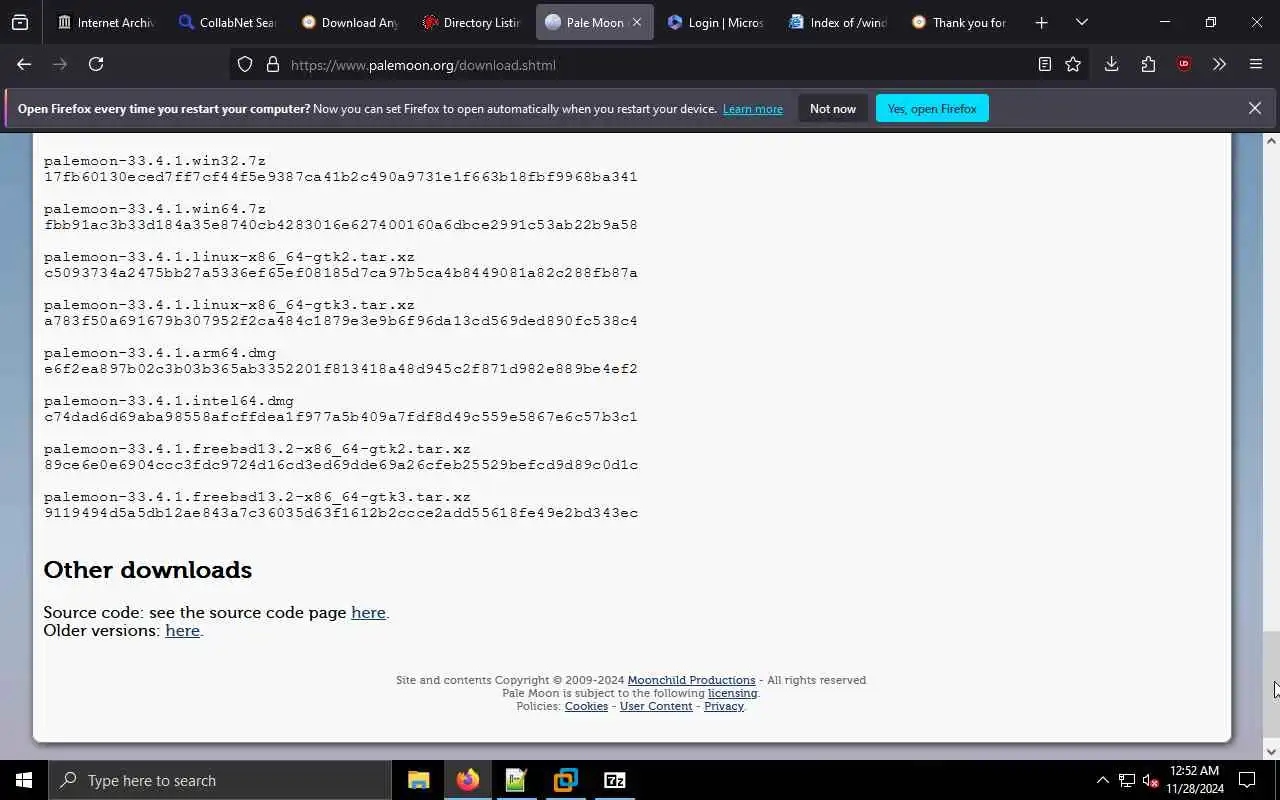Go back to the previous page
This screenshot has width=1280, height=800.
coord(24,64)
